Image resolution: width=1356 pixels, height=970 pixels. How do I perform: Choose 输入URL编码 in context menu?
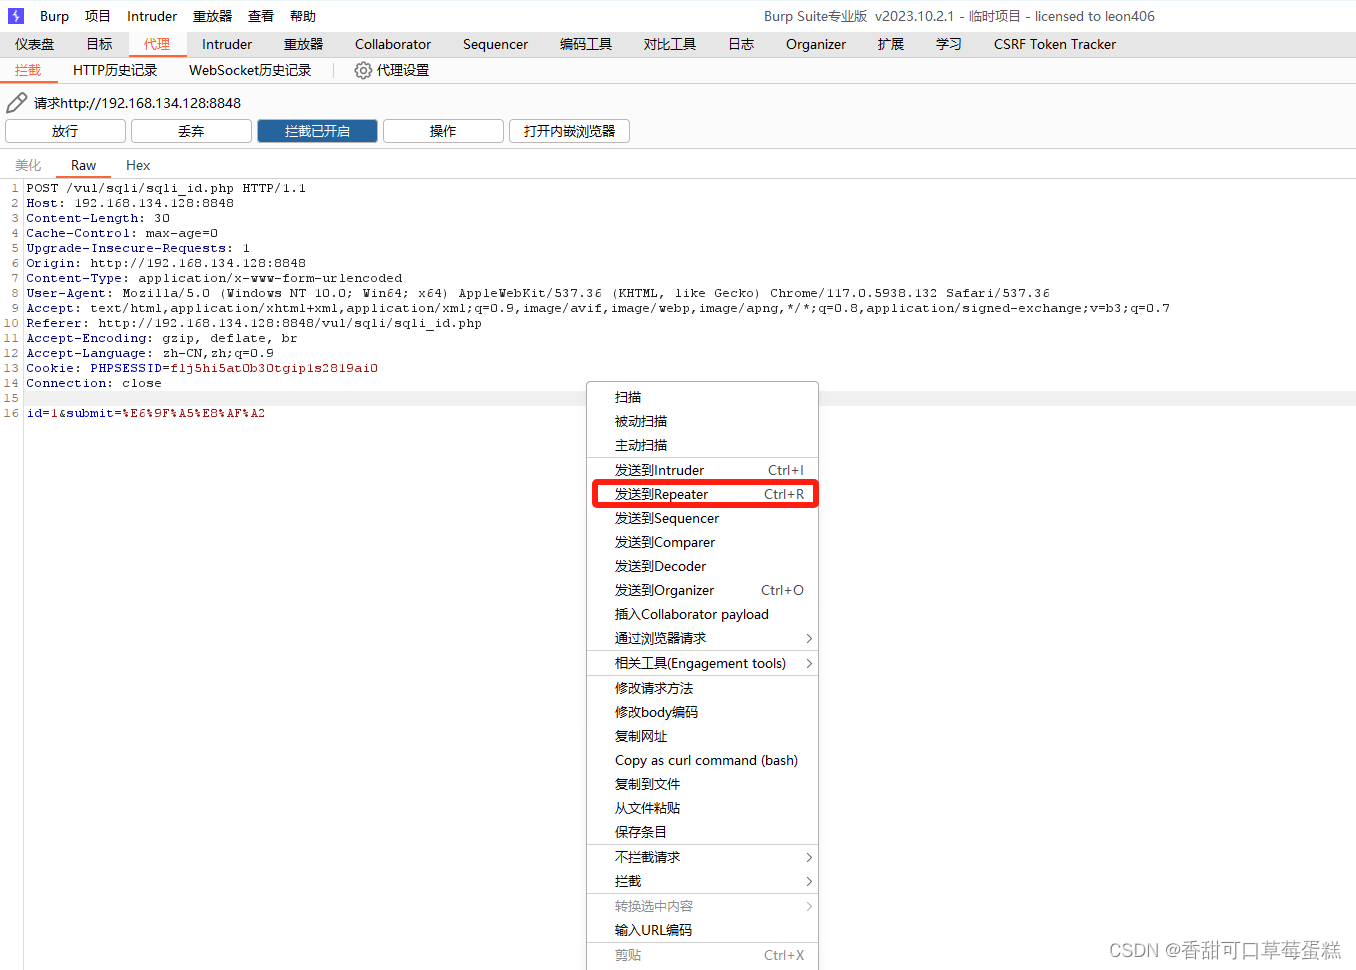(702, 930)
